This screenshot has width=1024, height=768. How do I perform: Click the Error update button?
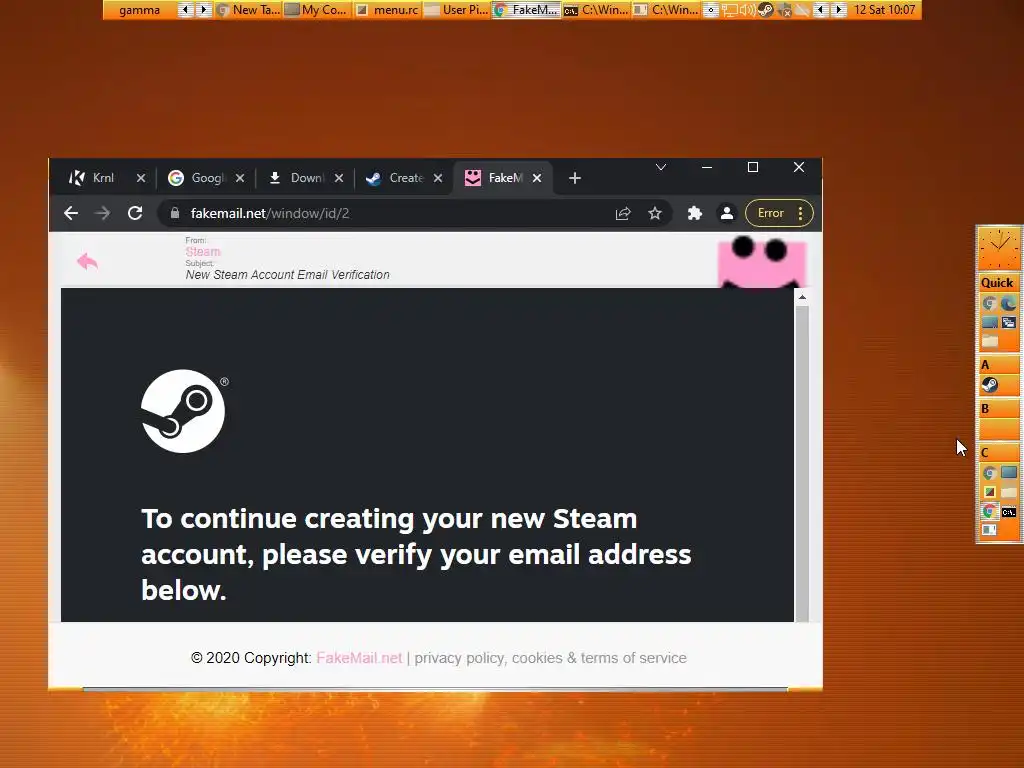point(771,213)
